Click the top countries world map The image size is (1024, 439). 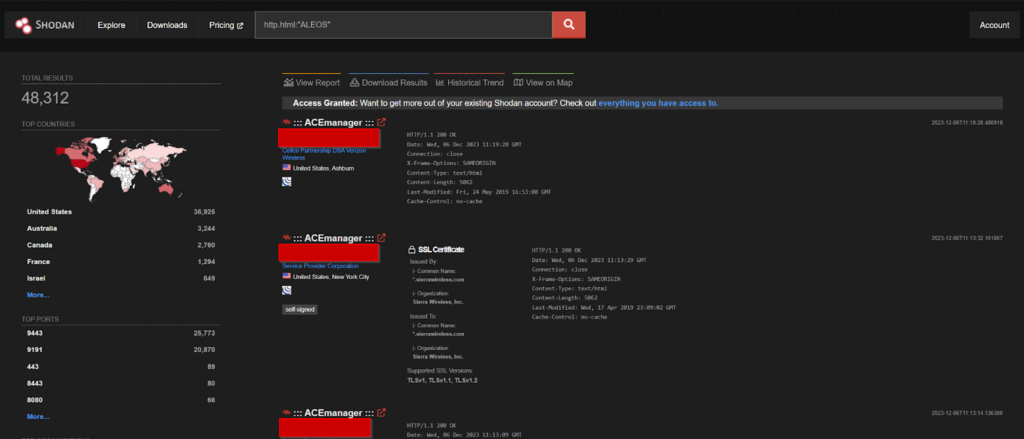point(121,169)
